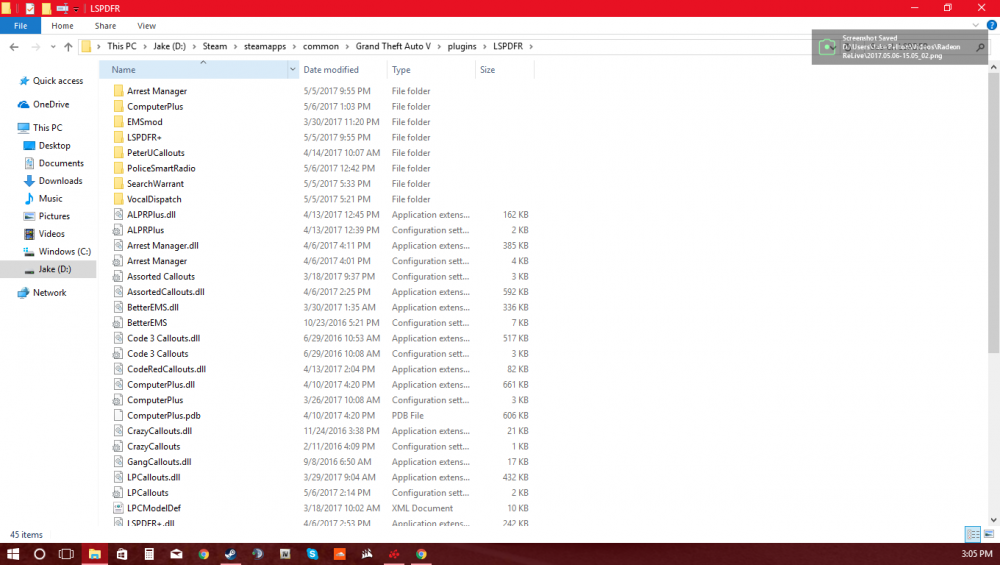Select the PeterUCallouts folder icon
This screenshot has height=565, width=1000.
(x=118, y=152)
